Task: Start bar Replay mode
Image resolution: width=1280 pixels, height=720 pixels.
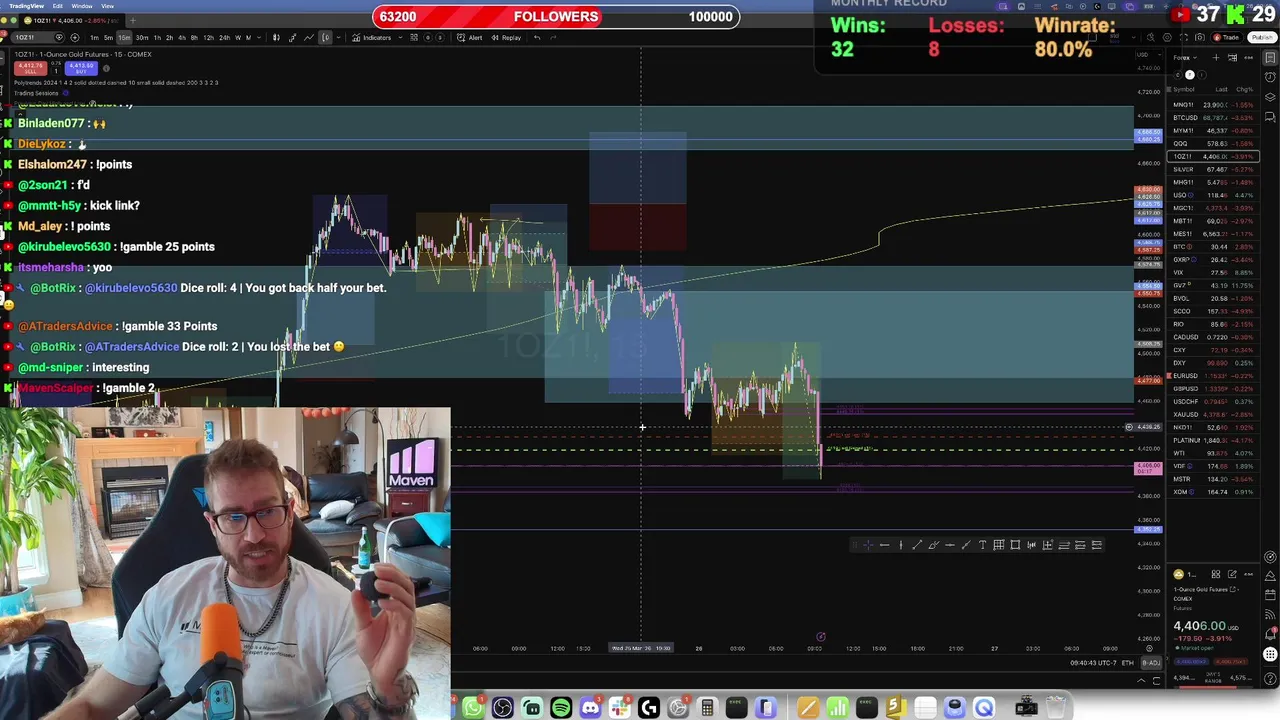Action: click(x=506, y=37)
